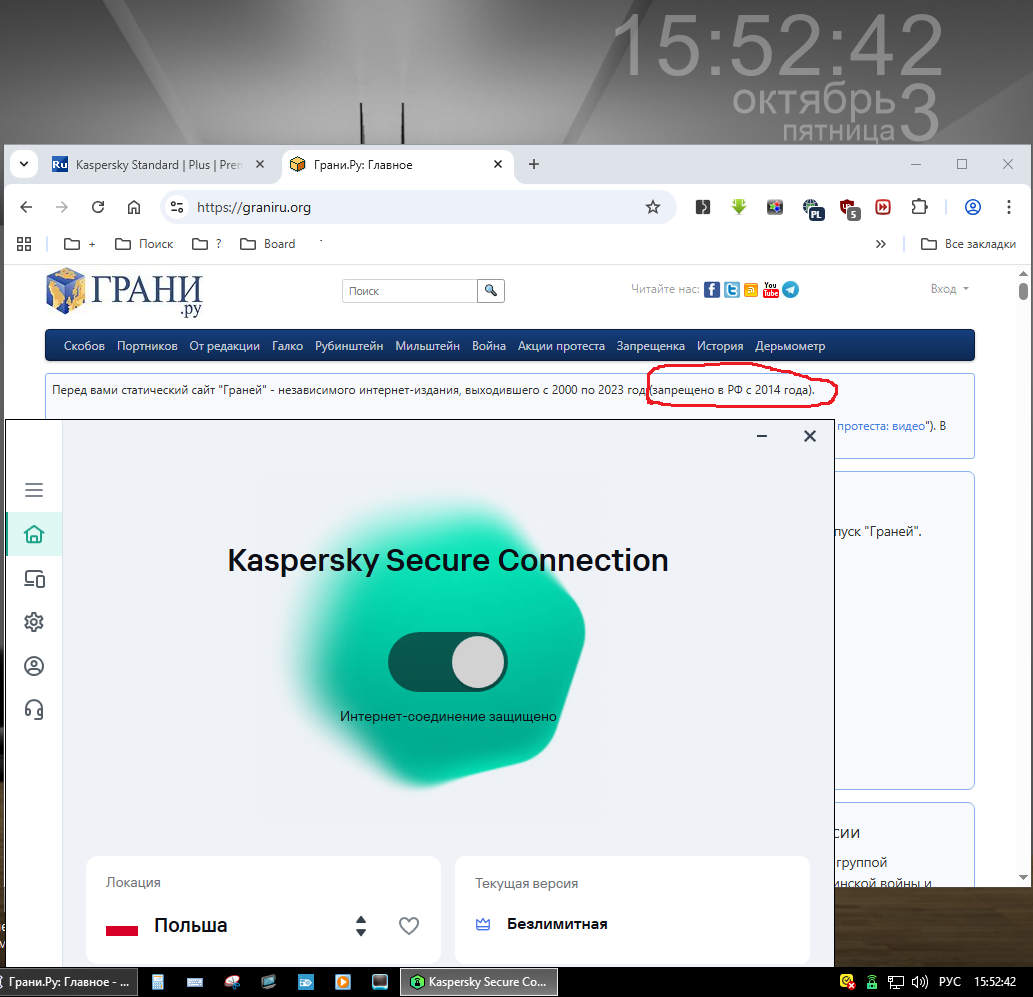Click the address bar URL graniru.org
1033x997 pixels.
click(x=254, y=207)
